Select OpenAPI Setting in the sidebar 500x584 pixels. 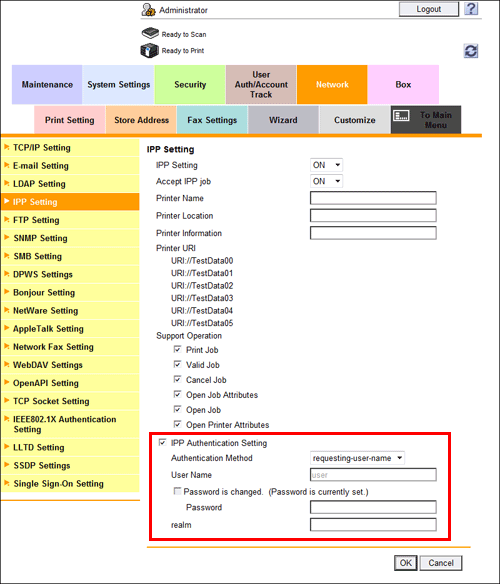click(70, 383)
